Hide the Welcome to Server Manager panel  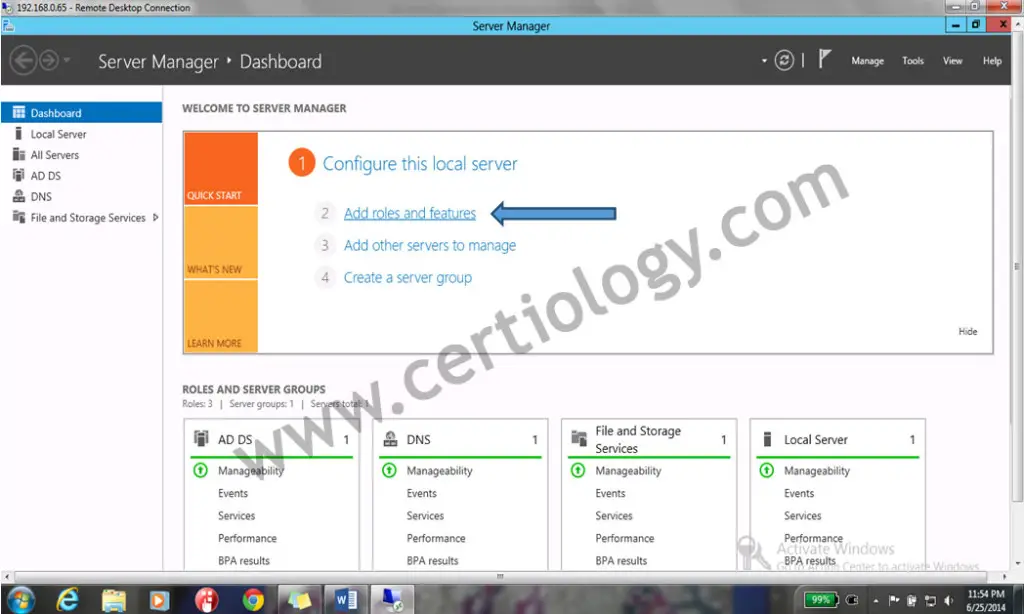click(x=966, y=331)
